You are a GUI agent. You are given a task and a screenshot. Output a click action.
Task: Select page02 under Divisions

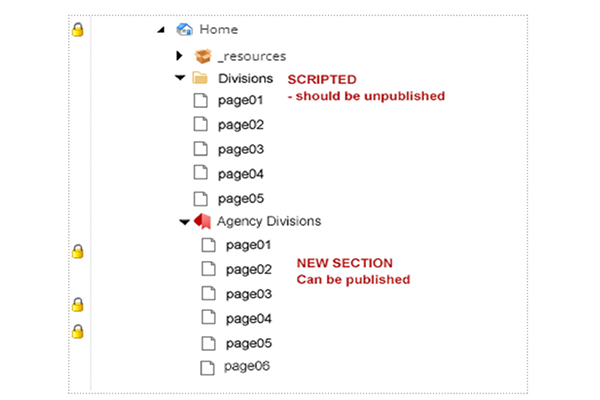point(240,125)
